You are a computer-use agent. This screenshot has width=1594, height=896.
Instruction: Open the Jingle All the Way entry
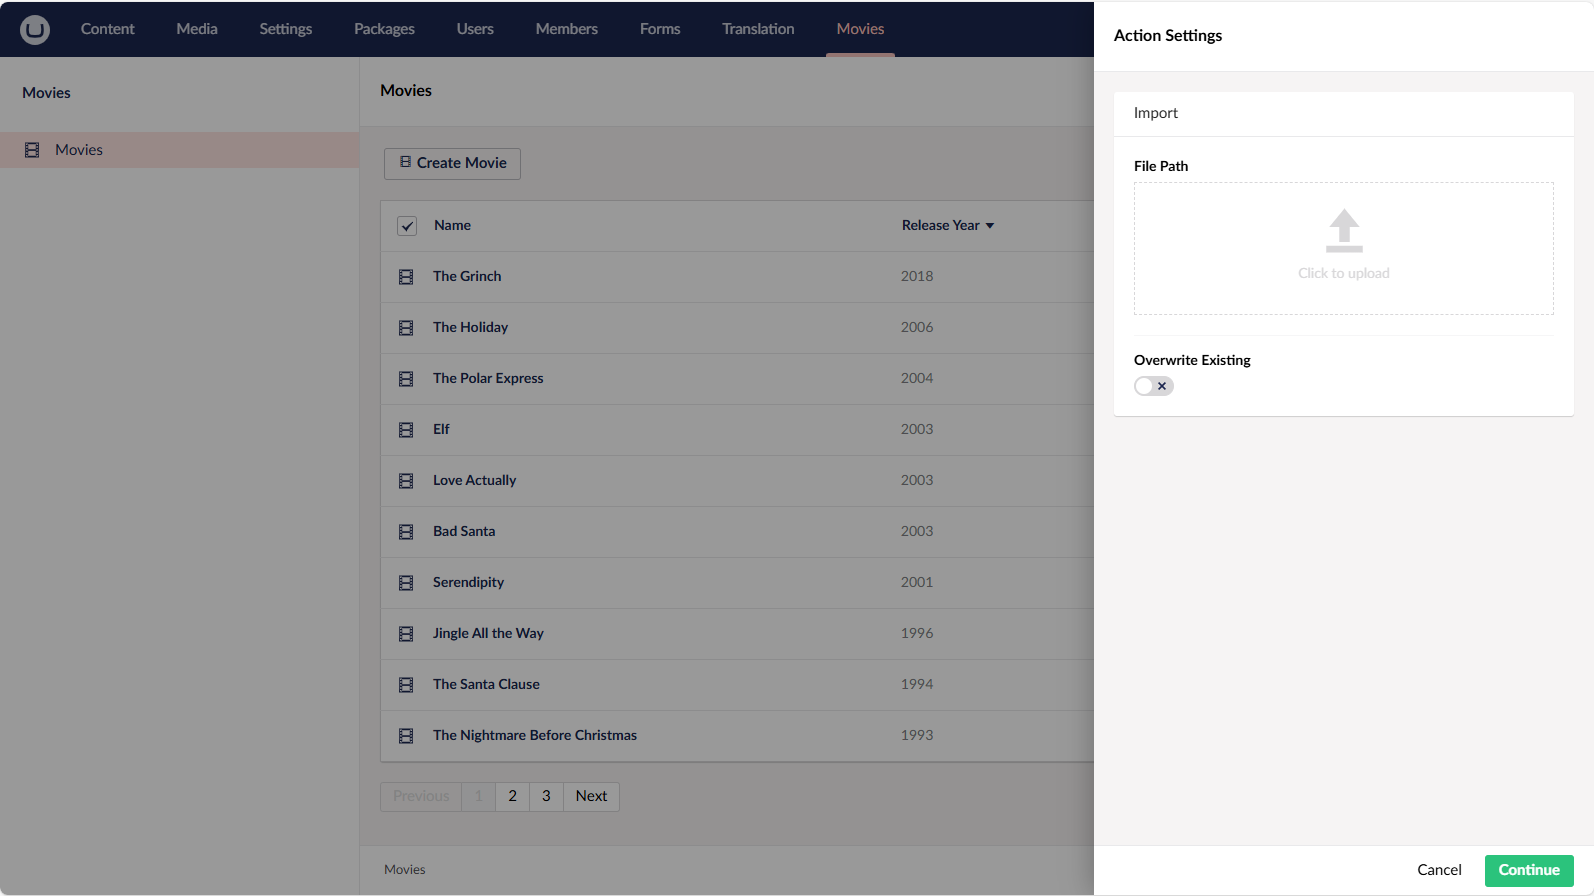488,634
